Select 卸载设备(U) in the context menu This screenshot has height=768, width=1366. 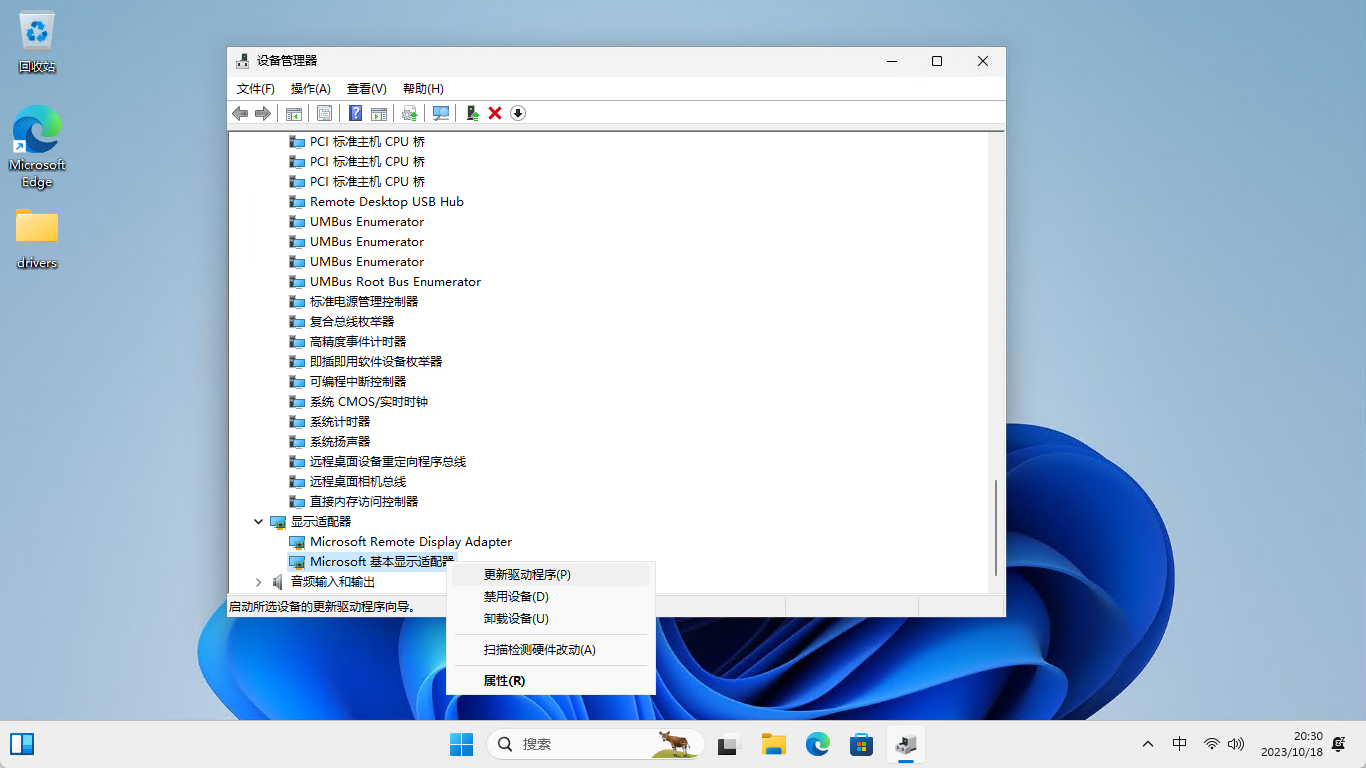coord(516,619)
